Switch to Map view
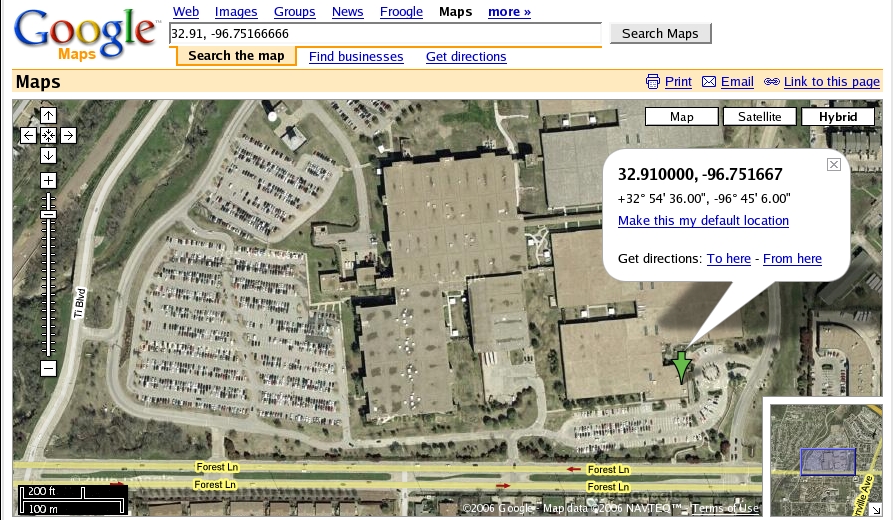This screenshot has width=893, height=520. click(x=681, y=117)
